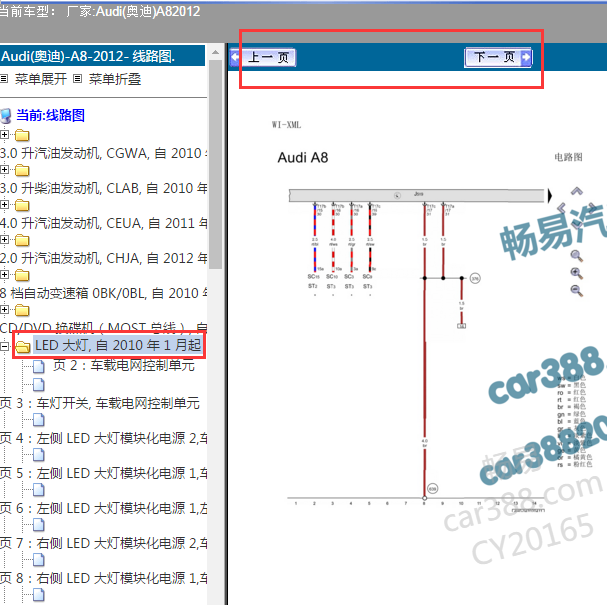607x605 pixels.
Task: Select 4.0 升汽油发动机, CEUA label
Action: [x=103, y=223]
